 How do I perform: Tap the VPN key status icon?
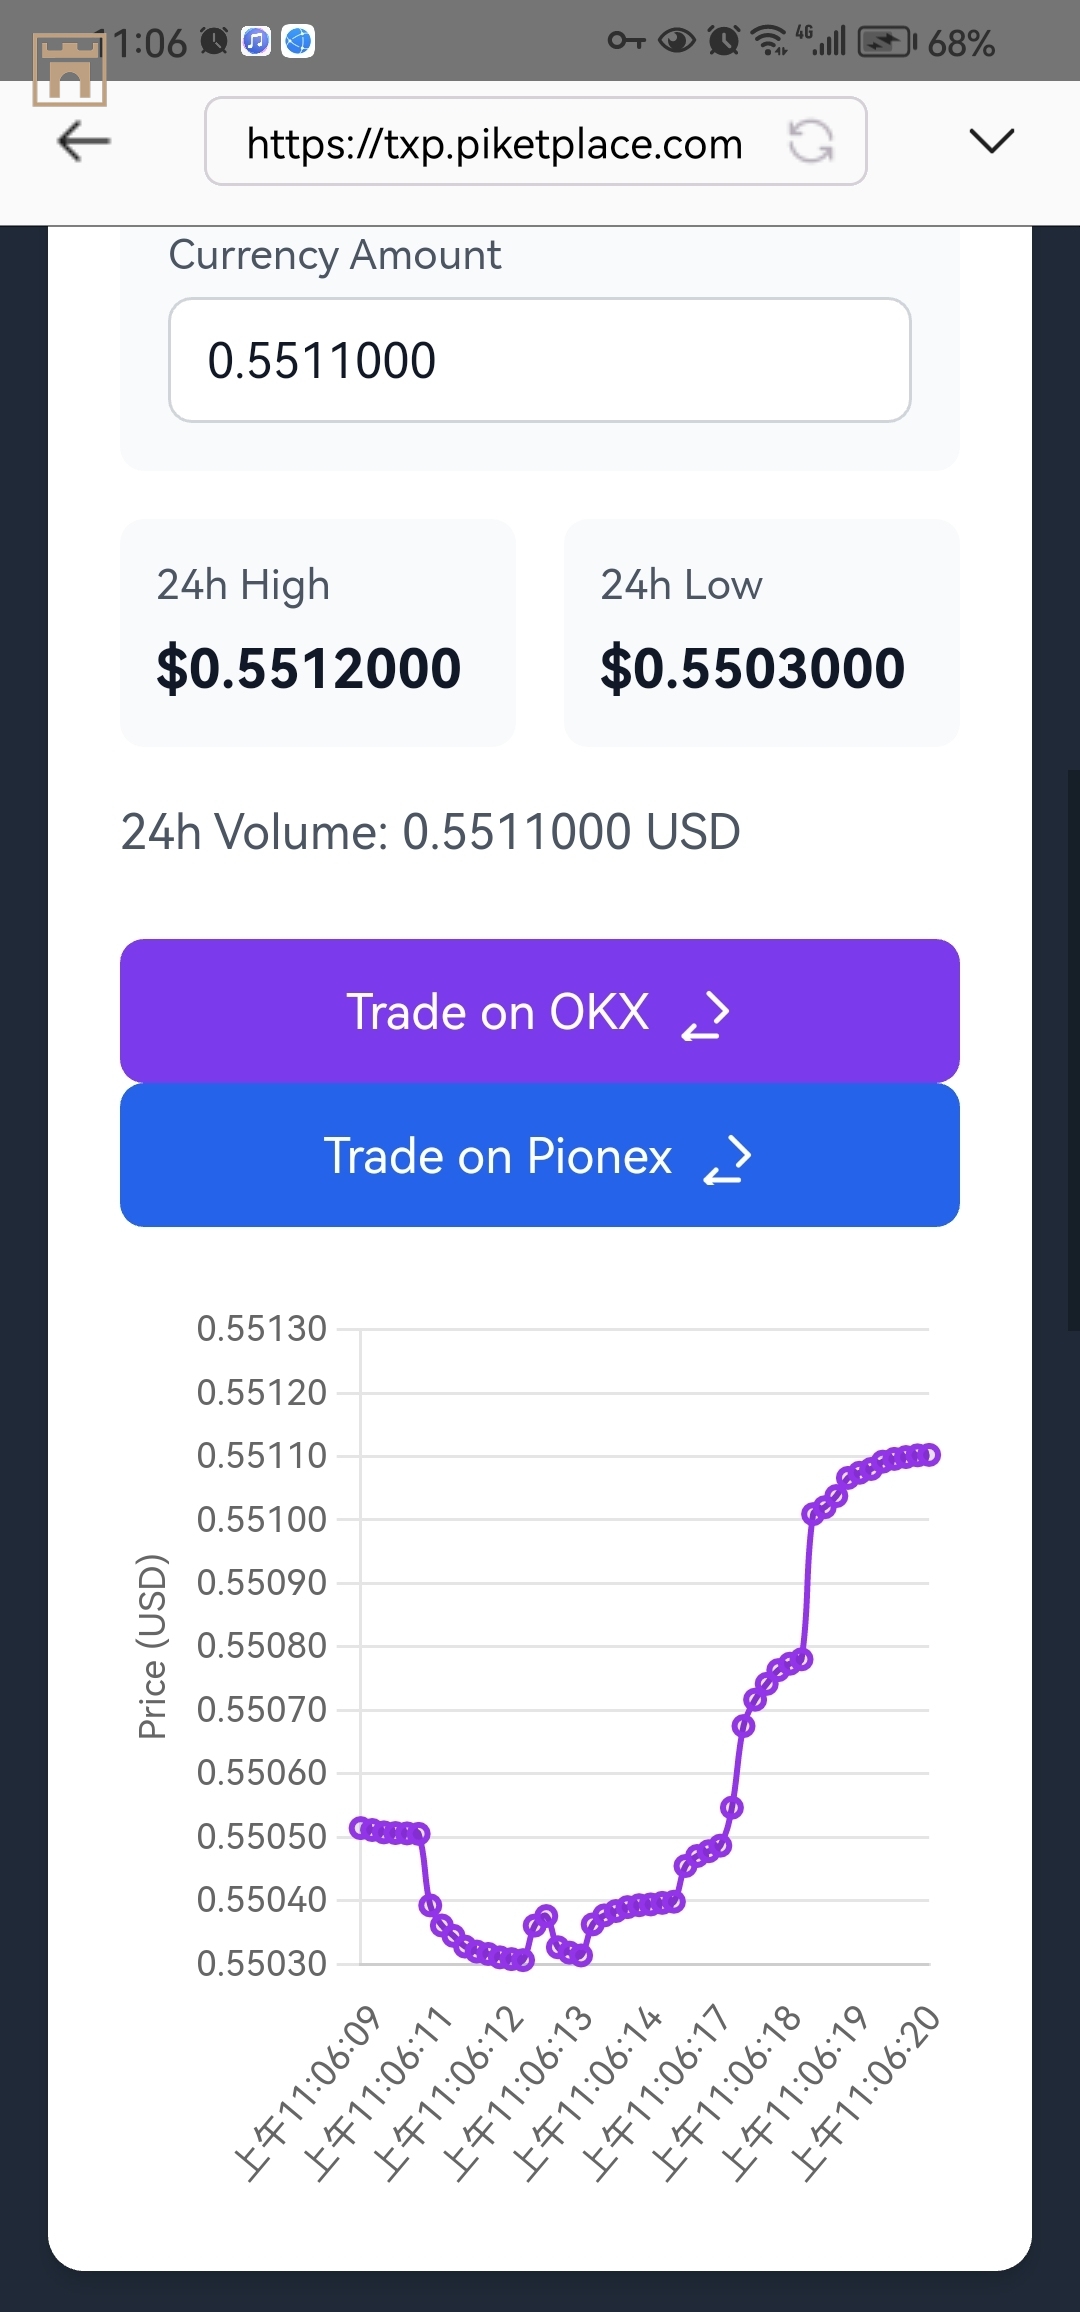coord(627,42)
